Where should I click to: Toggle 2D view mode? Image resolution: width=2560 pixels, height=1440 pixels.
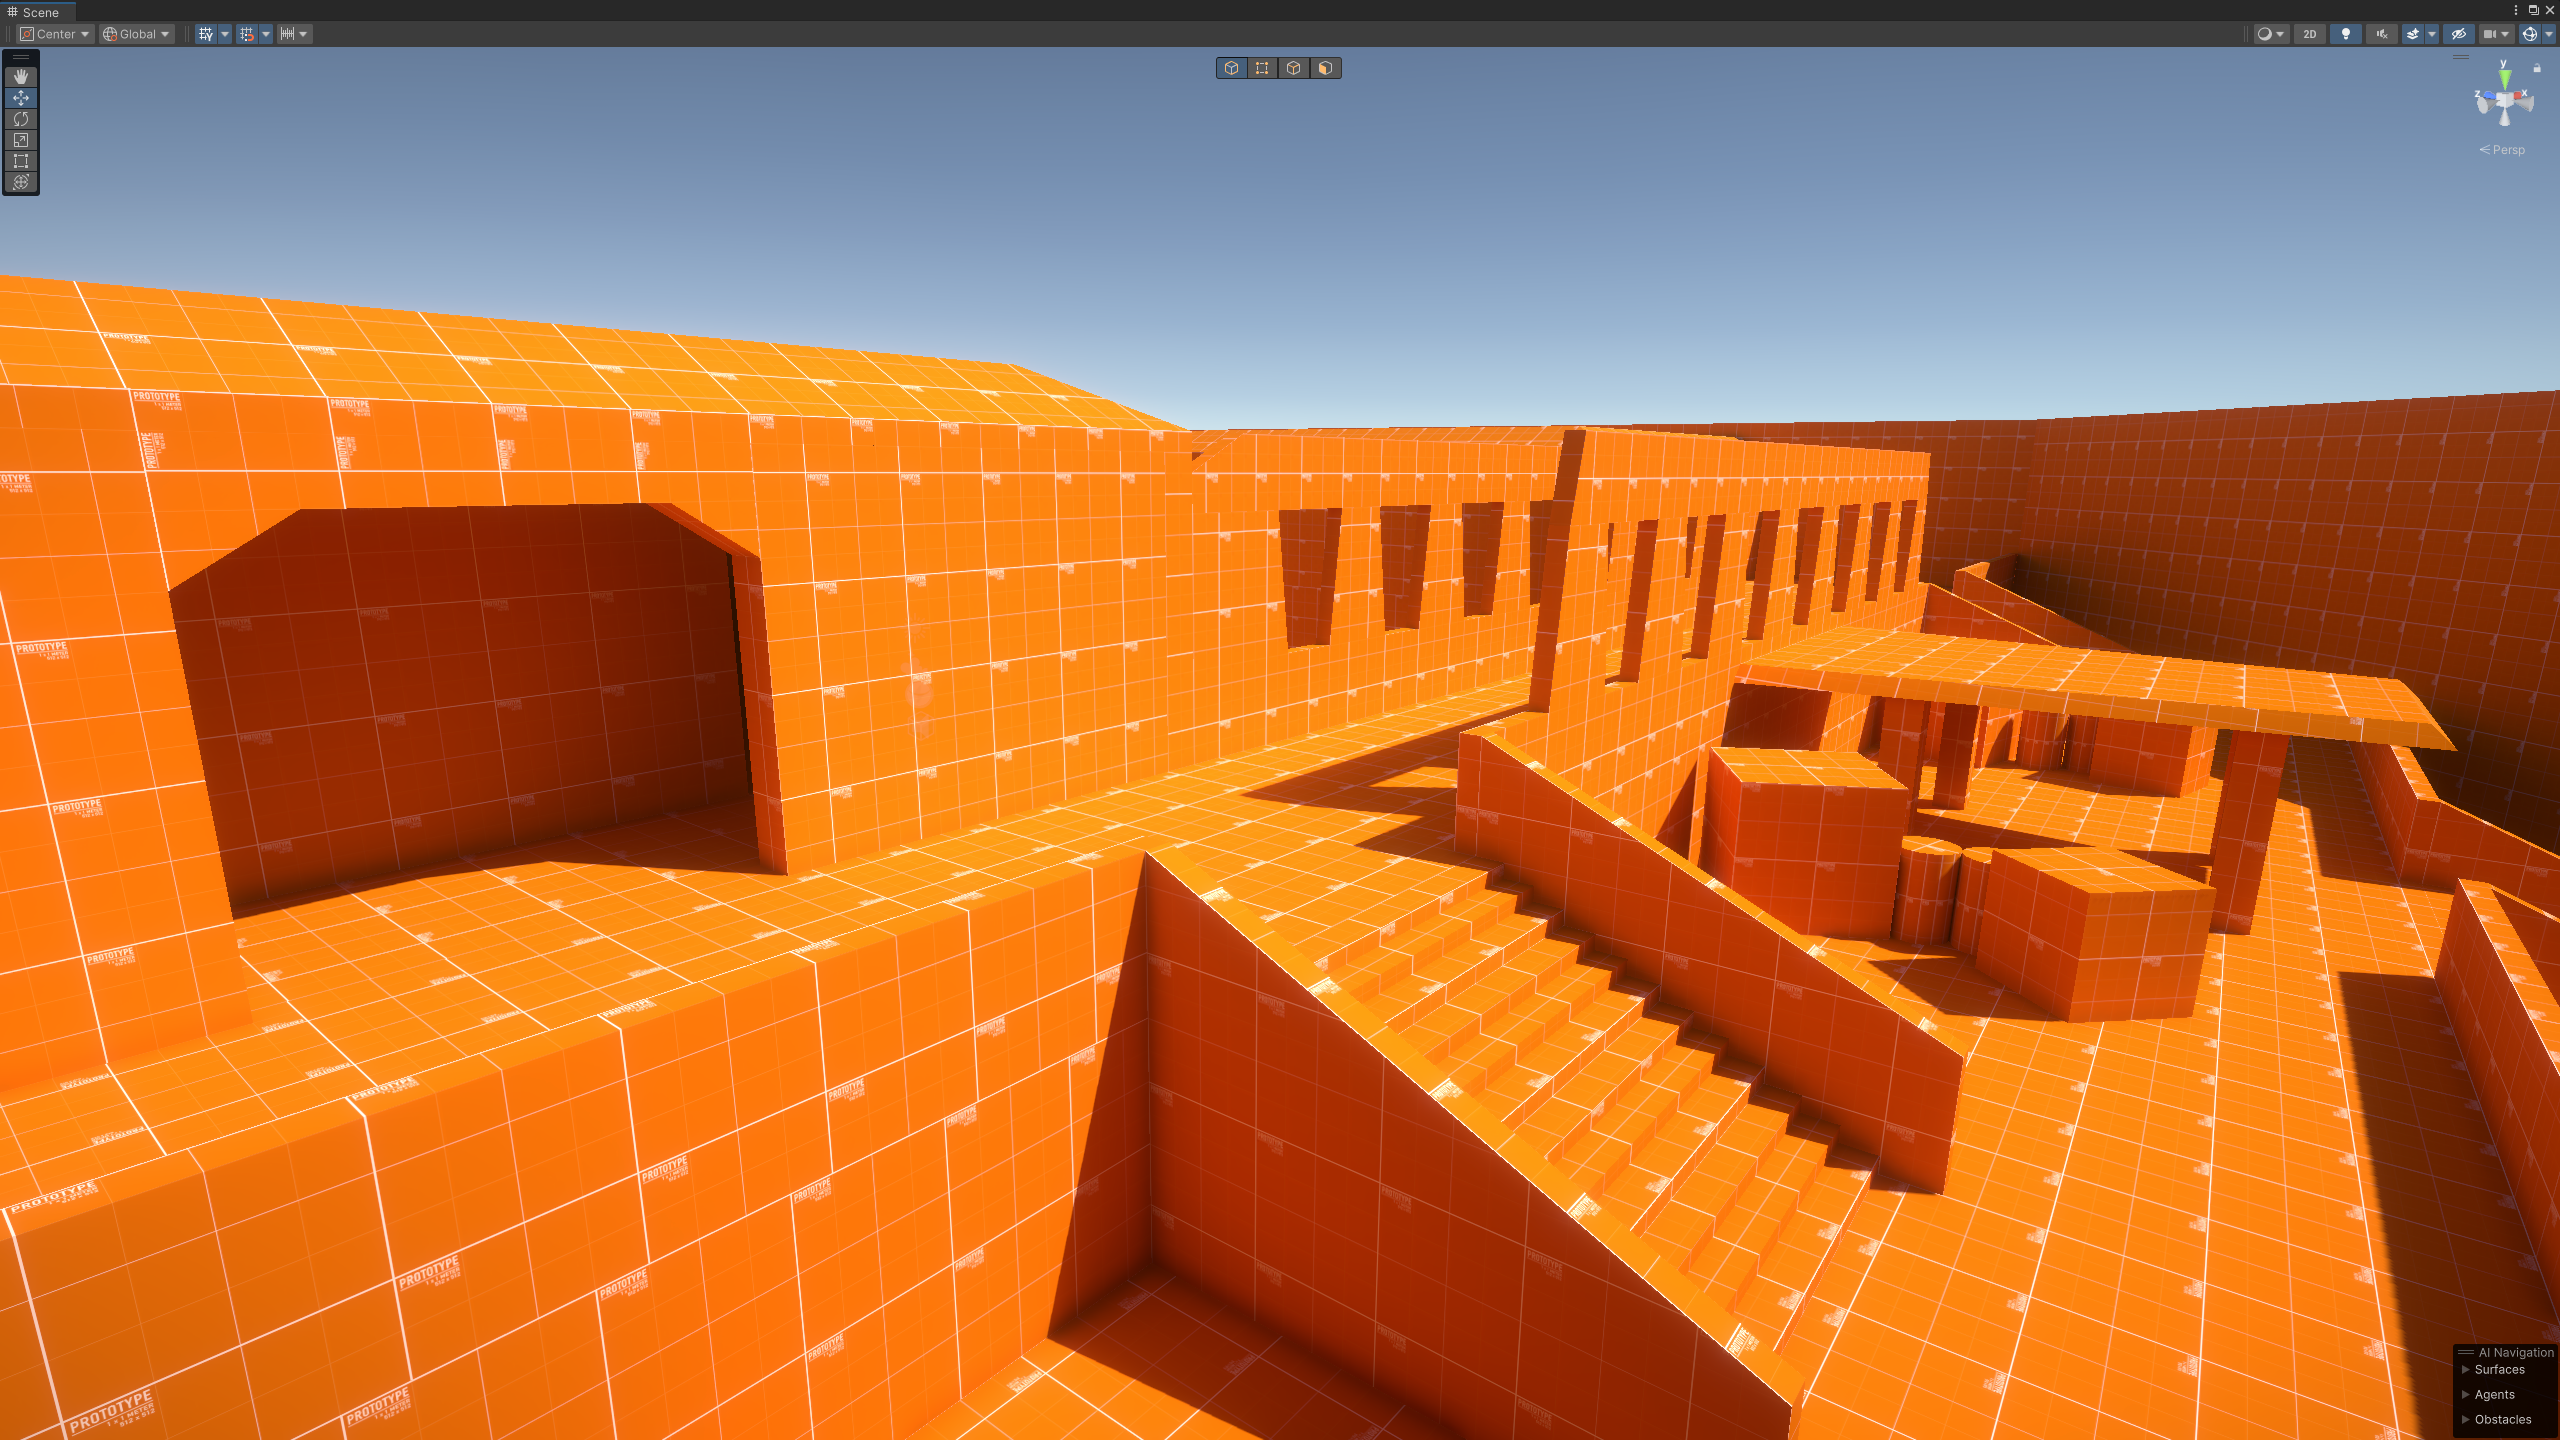pos(2310,34)
